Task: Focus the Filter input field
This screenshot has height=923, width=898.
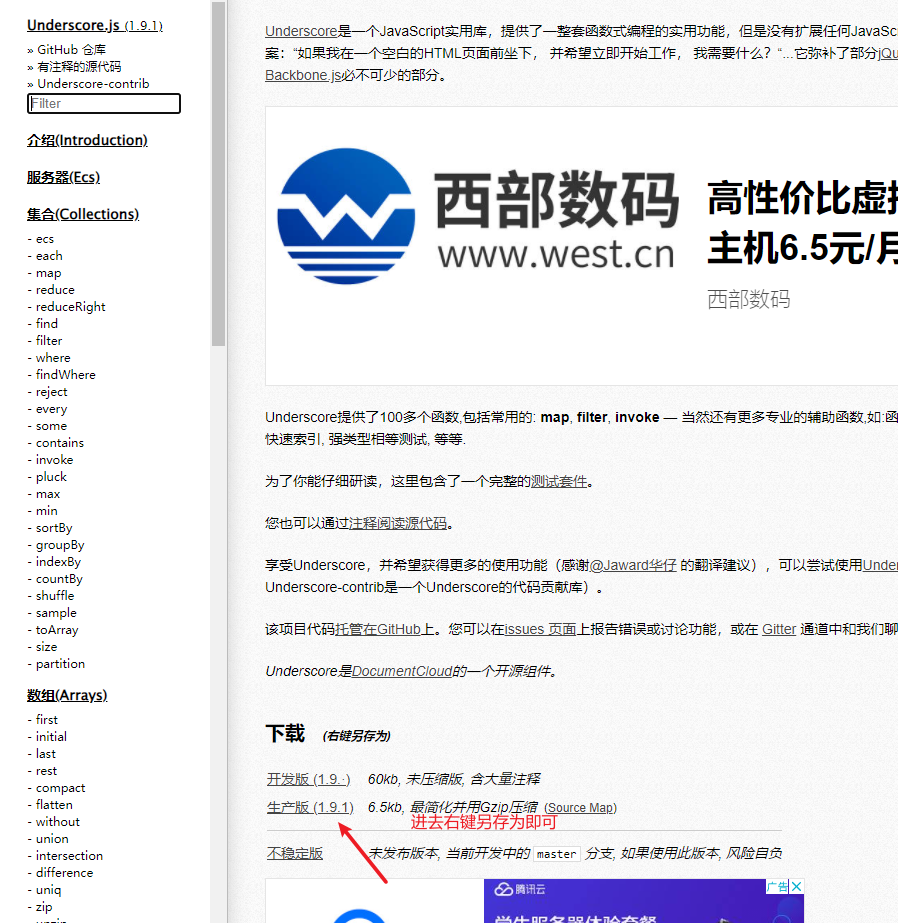Action: (104, 104)
